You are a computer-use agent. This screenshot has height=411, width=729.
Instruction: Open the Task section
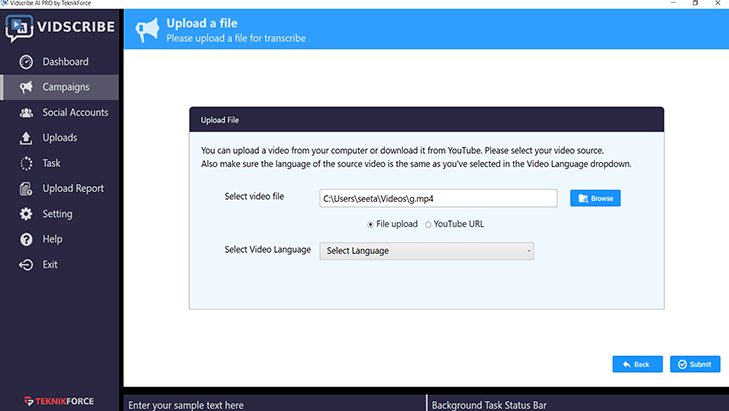(x=60, y=163)
